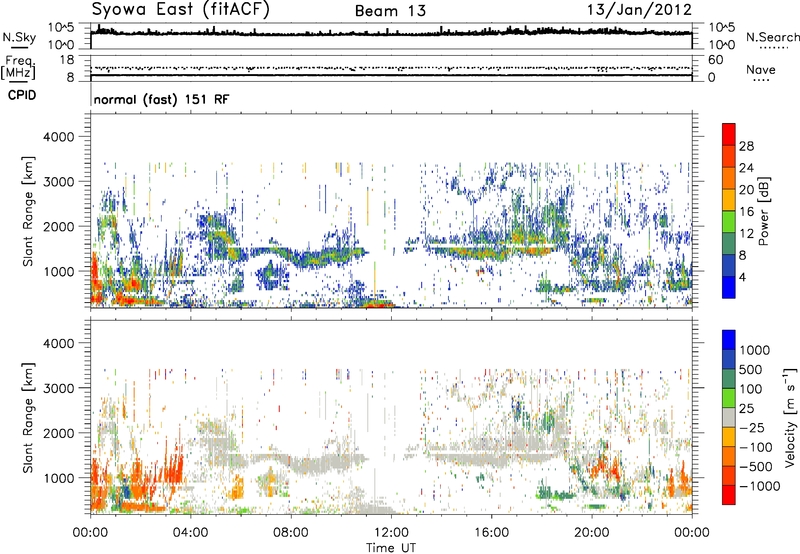Screen dimensions: 800x554
Task: Click the "28" power color bar label
Action: pos(746,146)
